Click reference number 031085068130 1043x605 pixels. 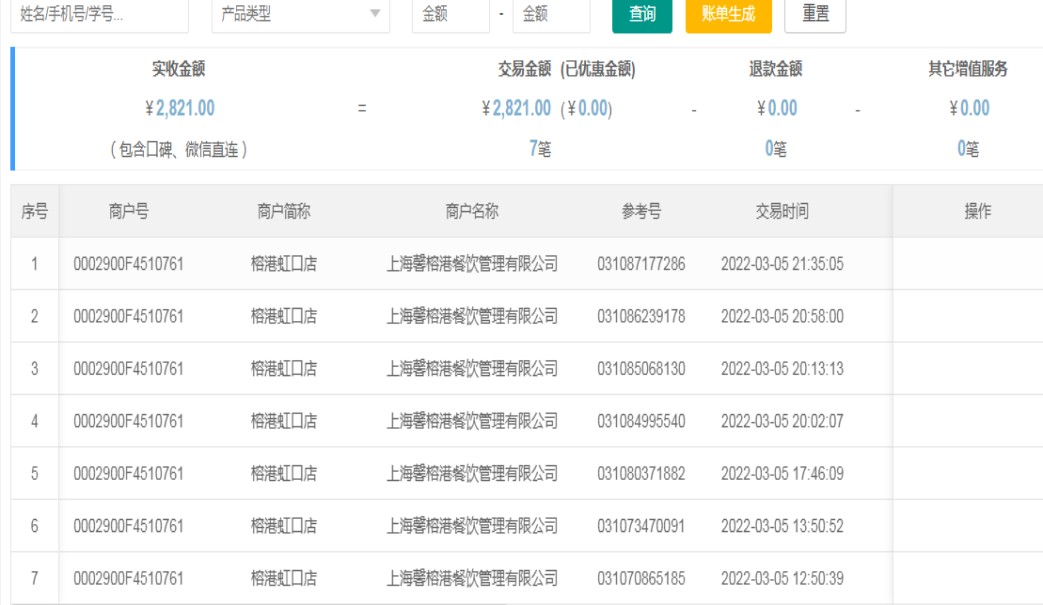[x=641, y=369]
